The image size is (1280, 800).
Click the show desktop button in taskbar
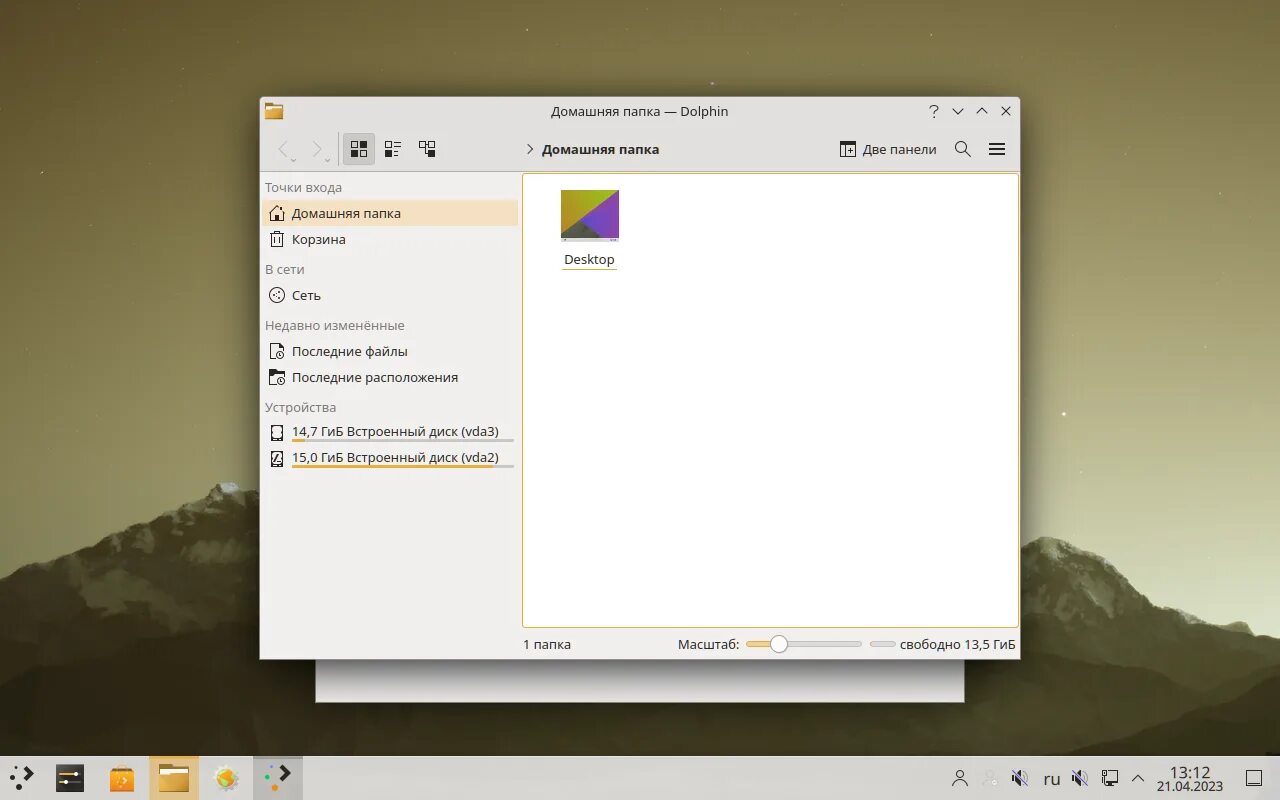tap(1254, 778)
